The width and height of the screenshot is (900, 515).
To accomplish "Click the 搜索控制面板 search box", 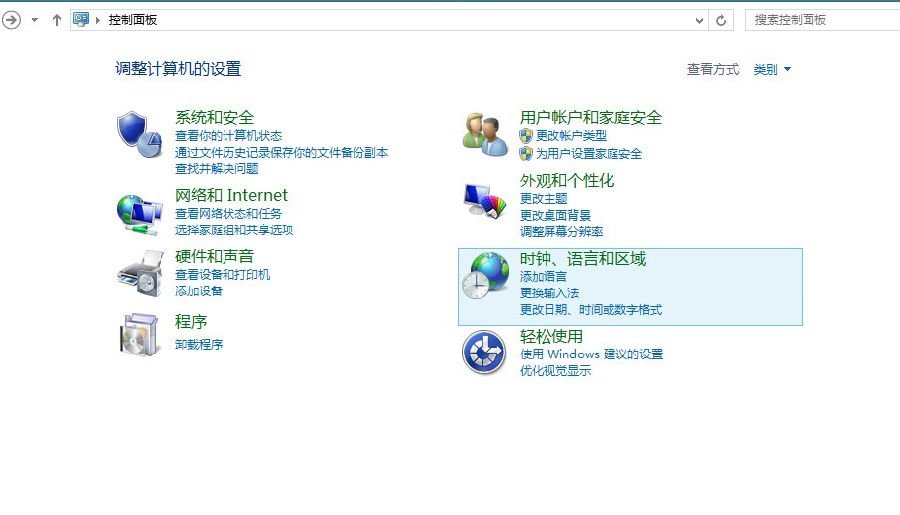I will click(822, 20).
